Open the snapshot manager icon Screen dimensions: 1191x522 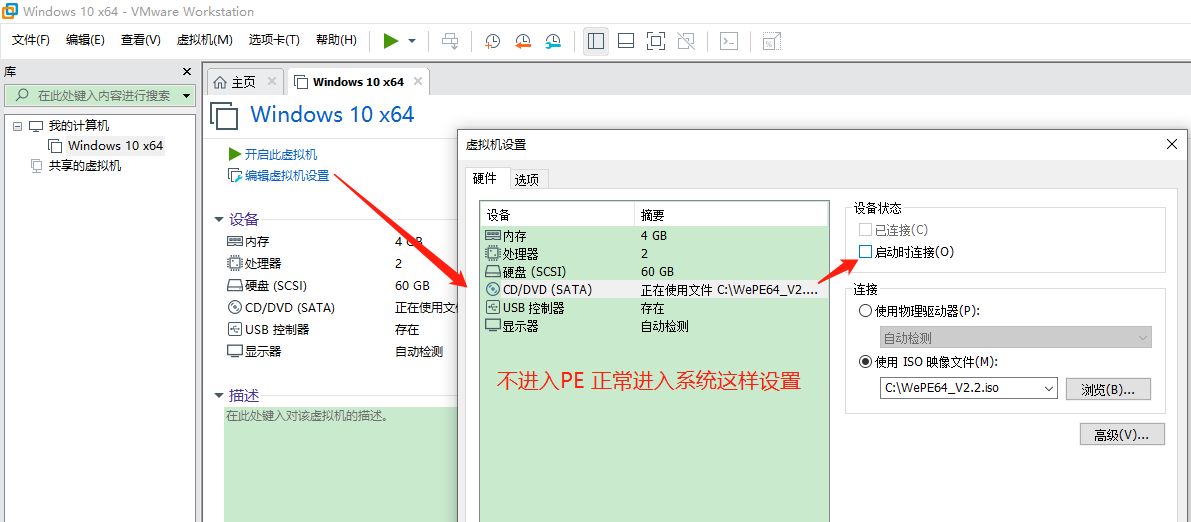554,41
